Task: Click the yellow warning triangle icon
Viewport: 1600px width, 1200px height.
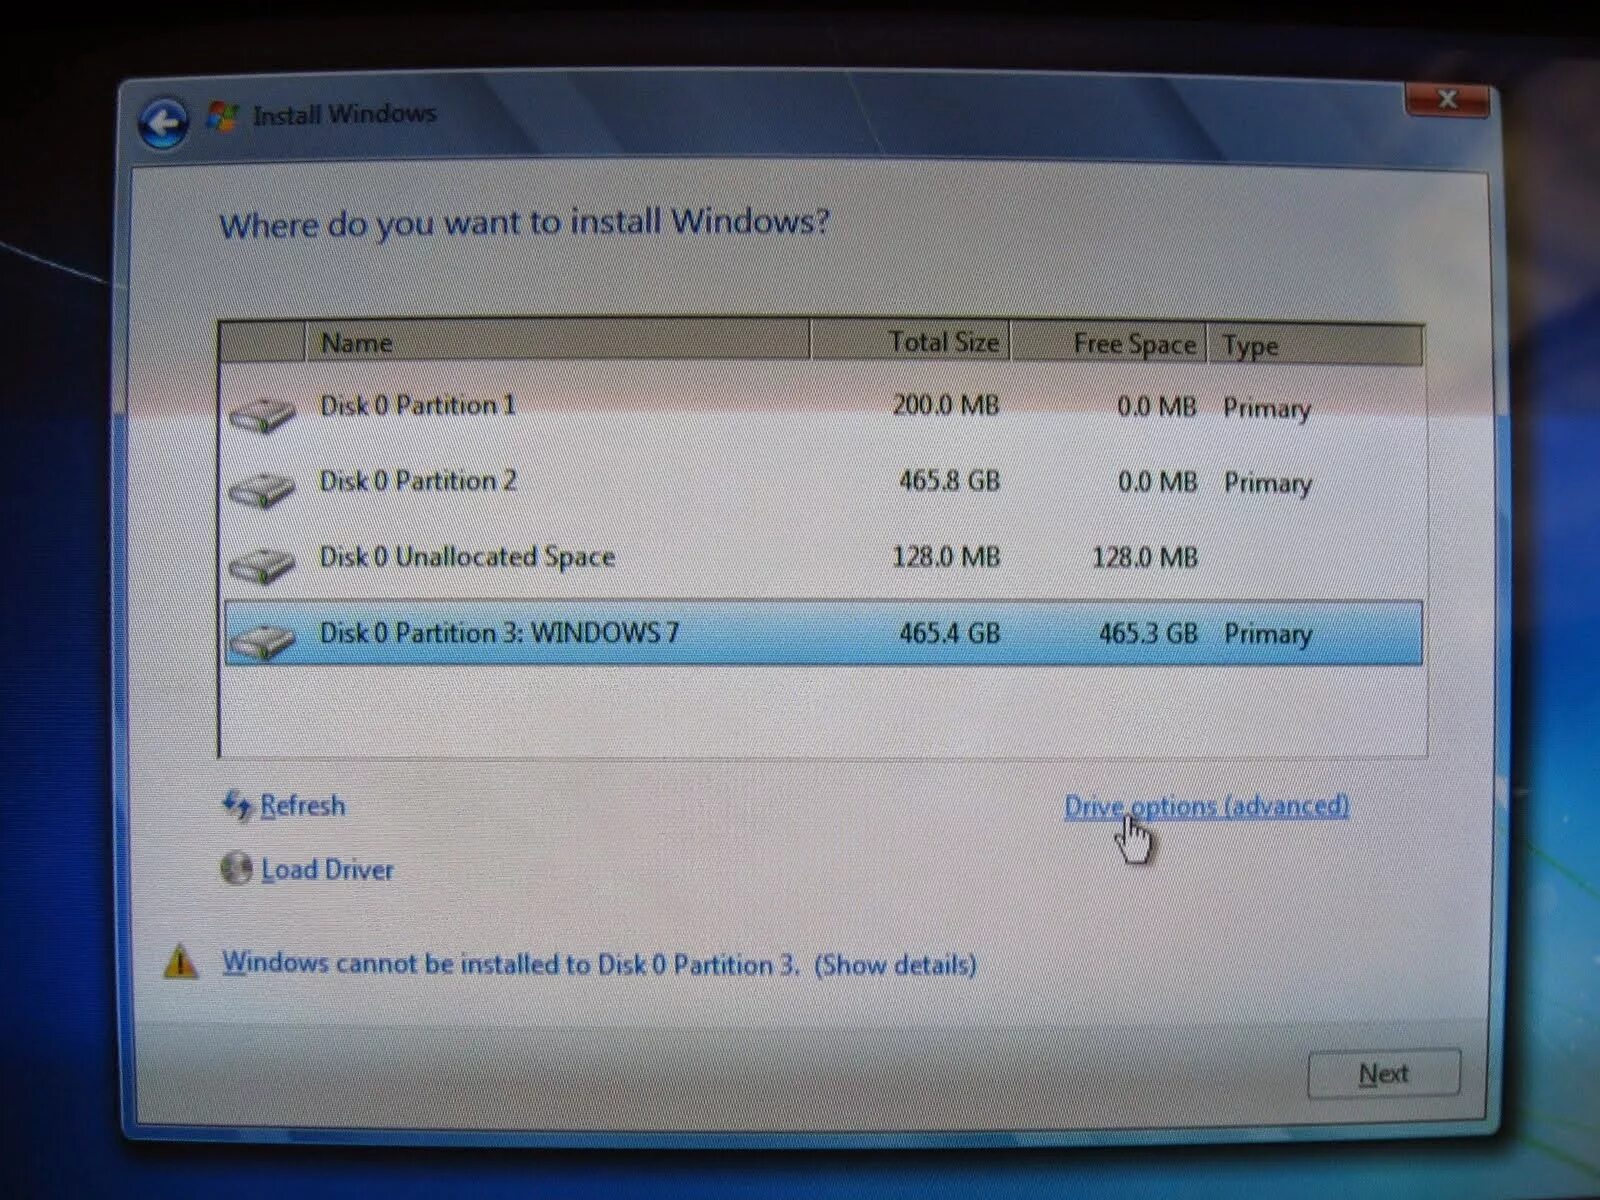Action: pos(180,961)
